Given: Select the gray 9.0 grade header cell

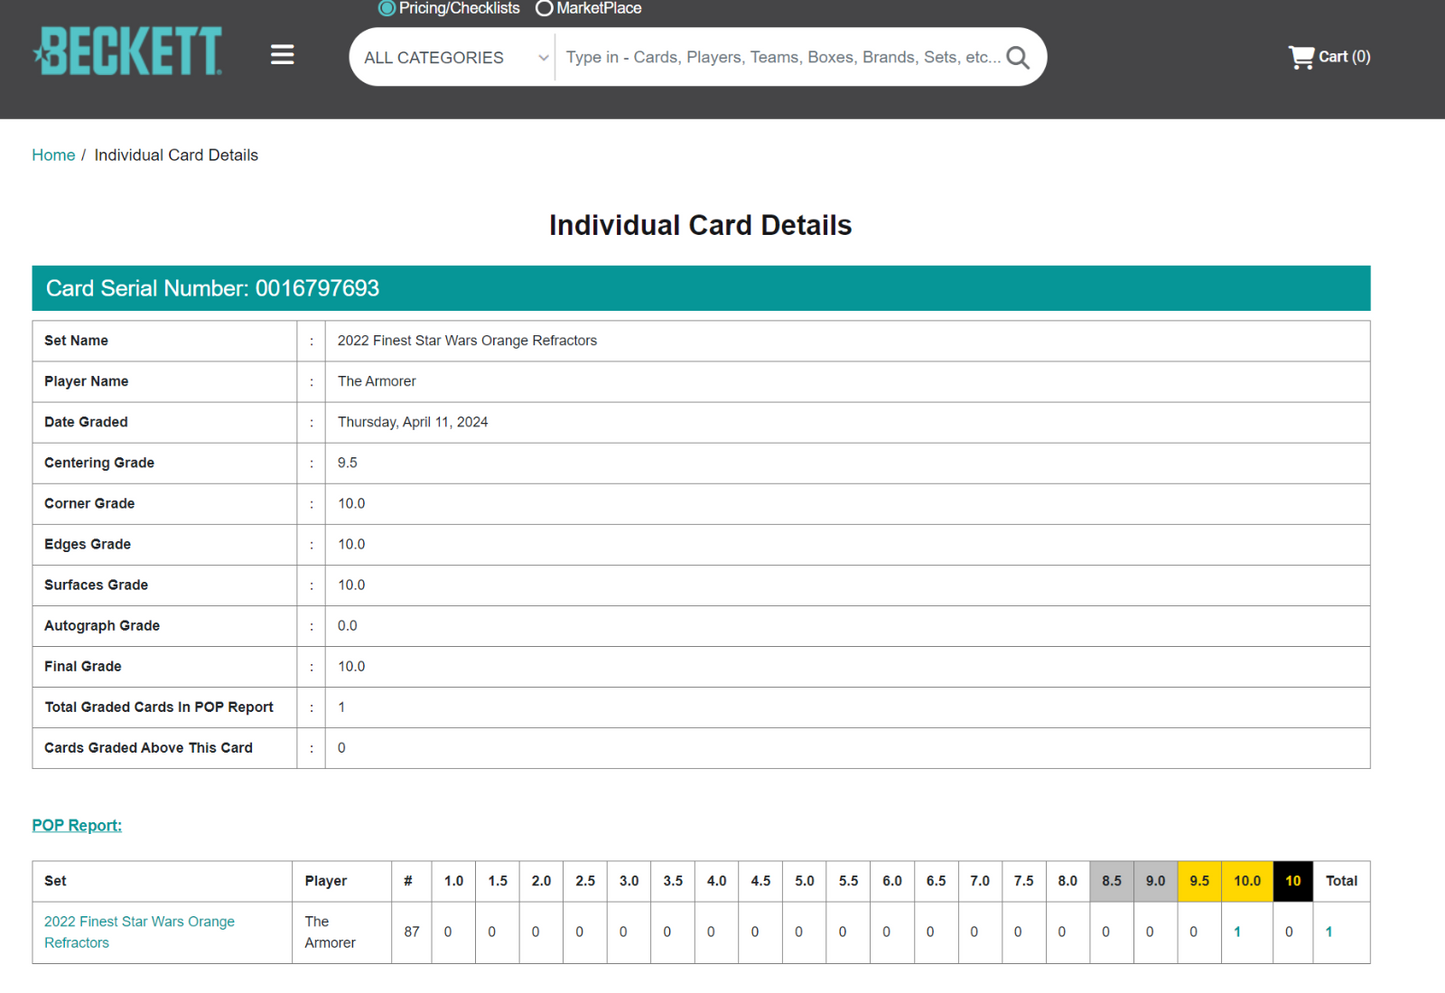Looking at the screenshot, I should click(x=1156, y=881).
